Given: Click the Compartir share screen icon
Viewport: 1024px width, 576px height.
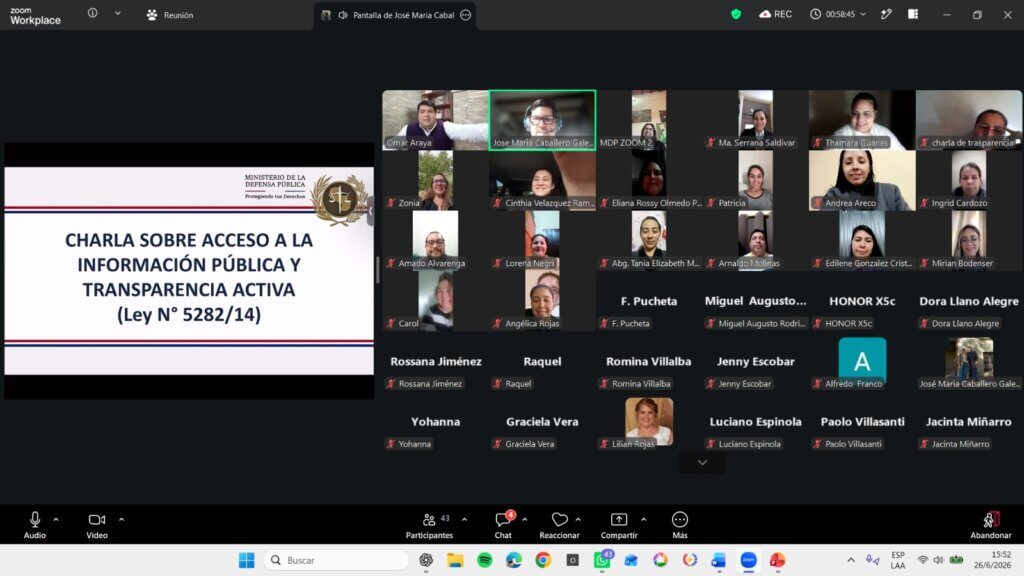Looking at the screenshot, I should [618, 519].
